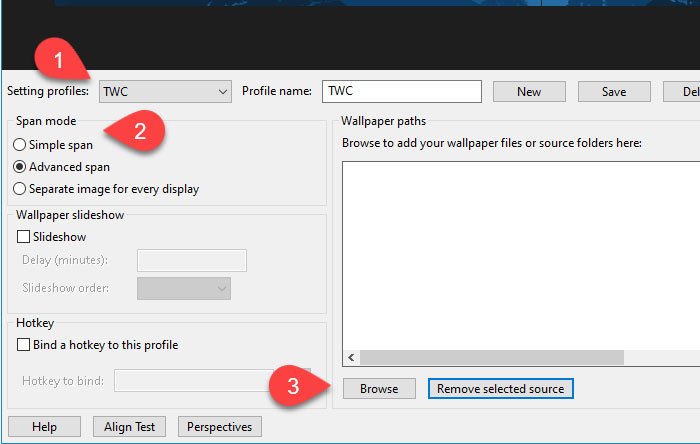
Task: Click the Delay (minutes) field
Action: [192, 261]
